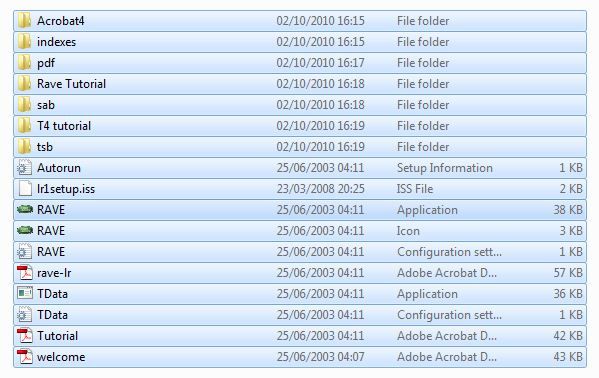Click the Tutorial PDF icon

tap(25, 336)
